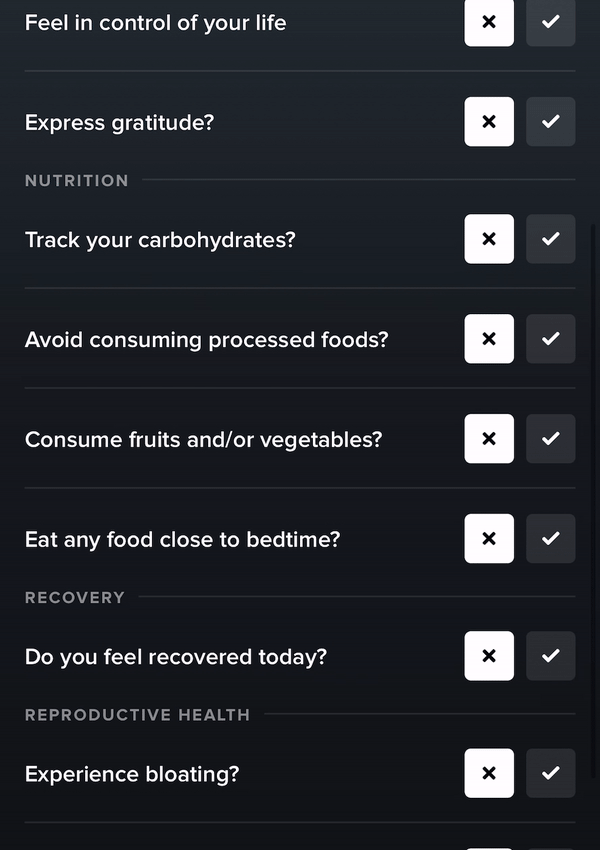Click the Nutrition section header
600x850 pixels.
click(x=77, y=181)
